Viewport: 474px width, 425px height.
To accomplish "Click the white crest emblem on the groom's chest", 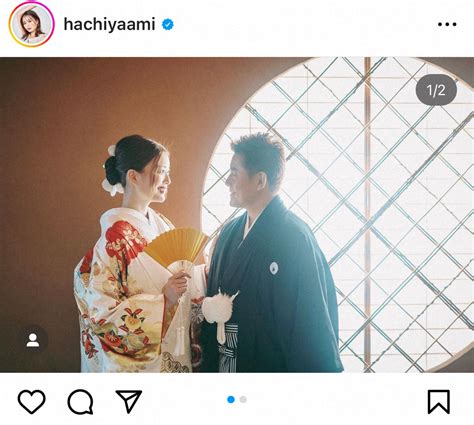I will click(274, 268).
